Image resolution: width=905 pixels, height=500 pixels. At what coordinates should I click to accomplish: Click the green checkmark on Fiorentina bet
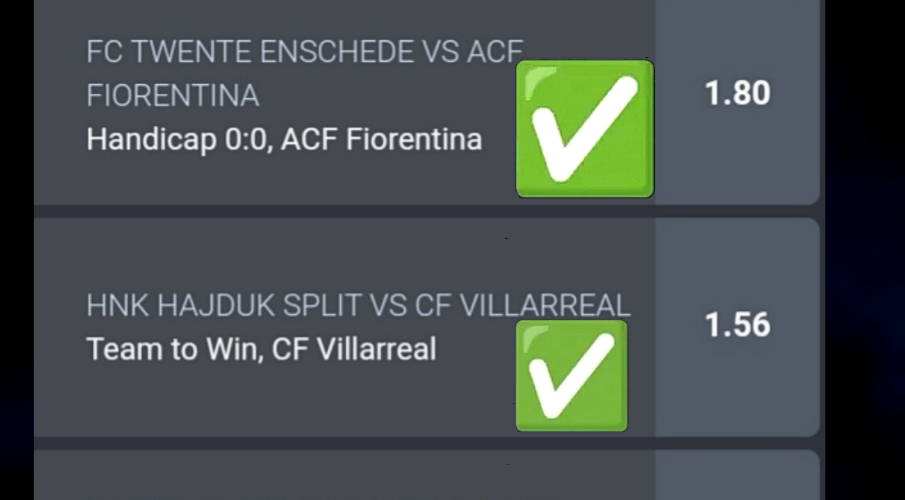(x=585, y=129)
